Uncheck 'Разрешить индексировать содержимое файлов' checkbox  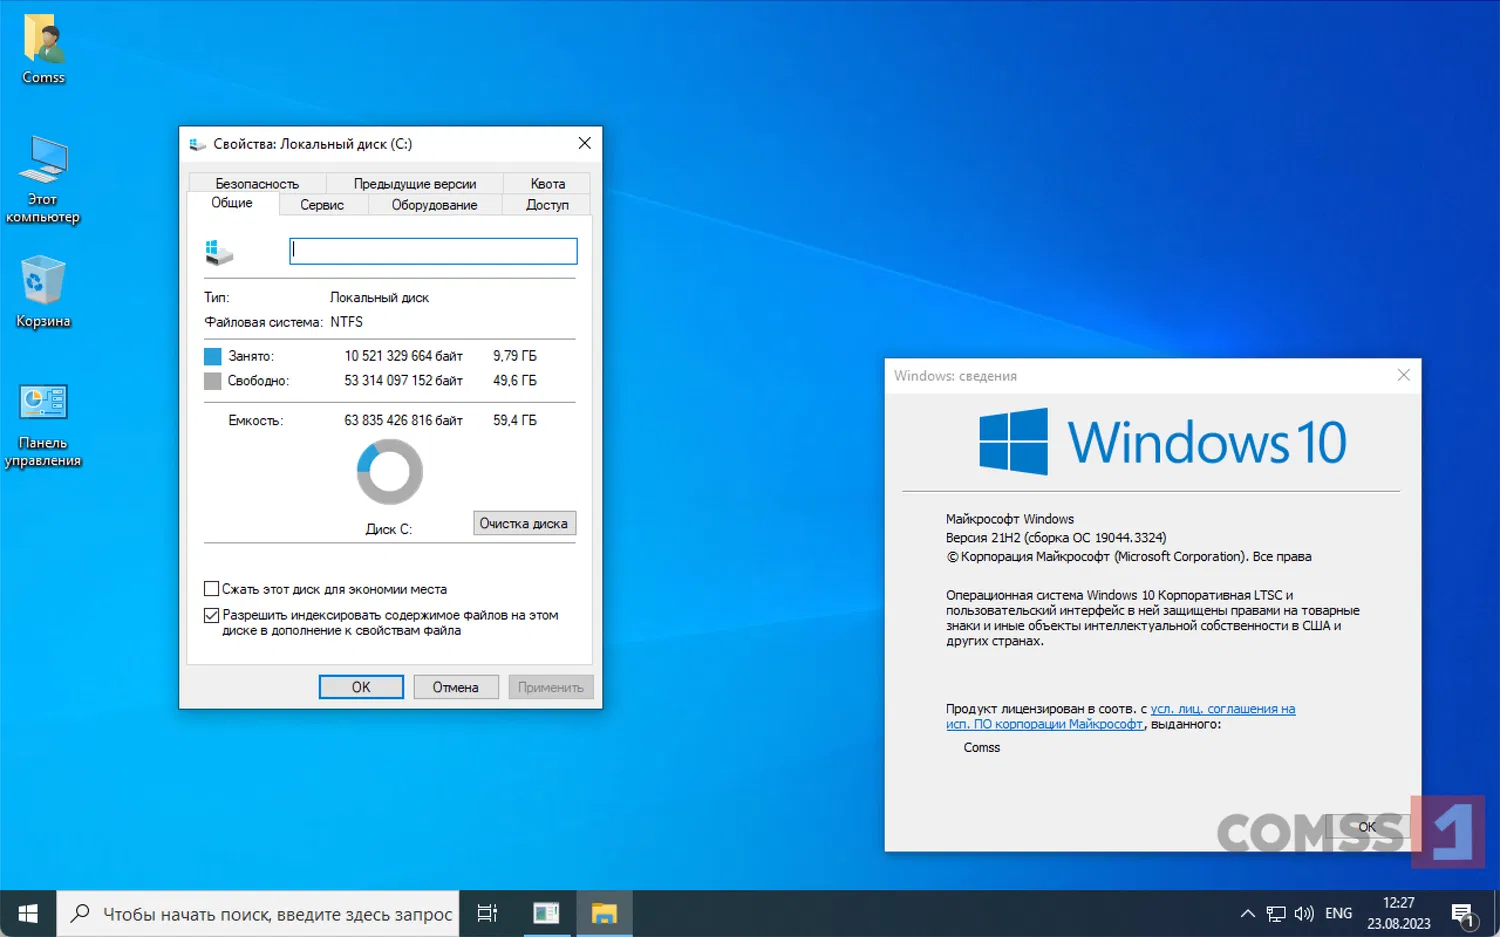click(x=211, y=615)
